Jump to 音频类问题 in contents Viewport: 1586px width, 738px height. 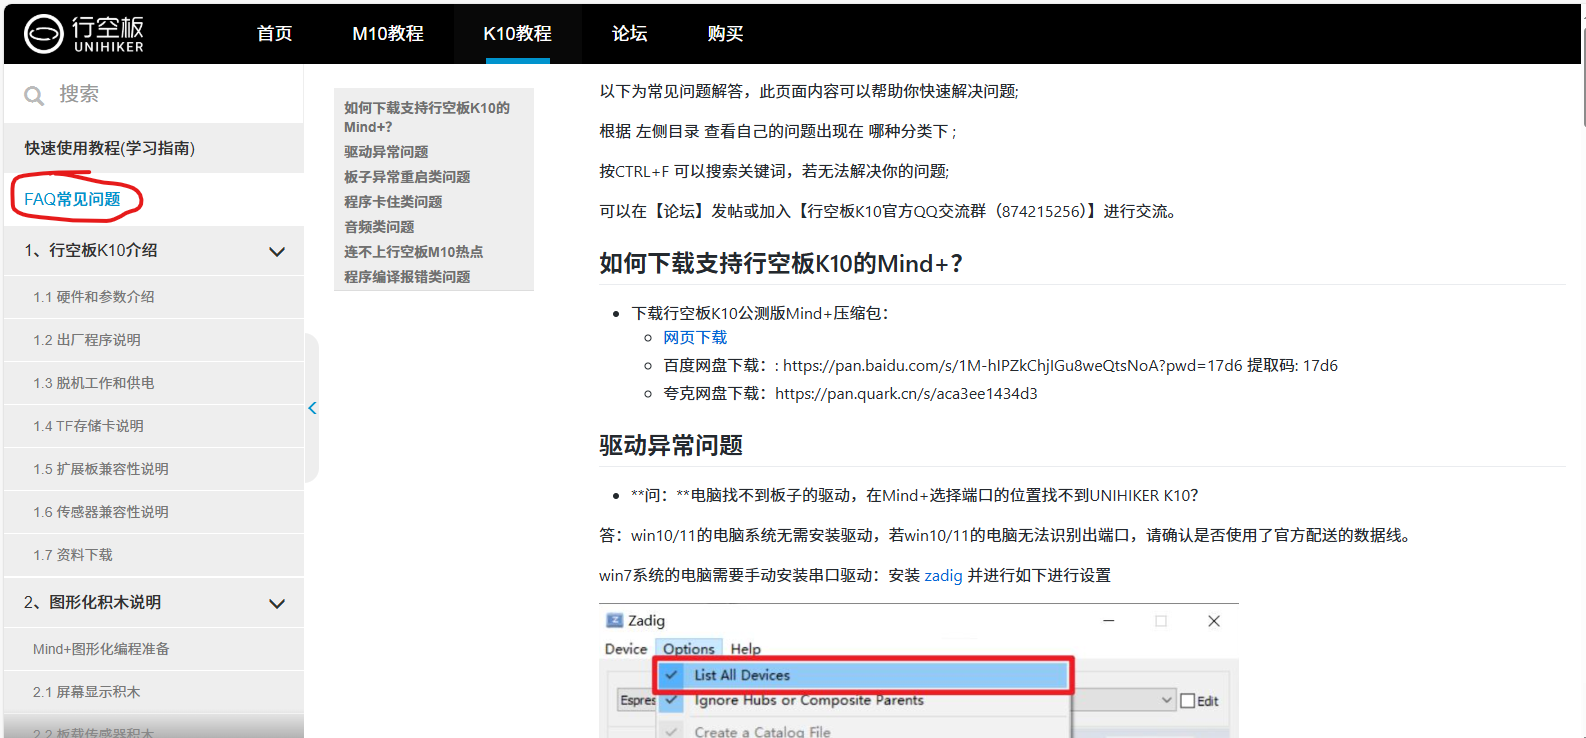click(379, 227)
